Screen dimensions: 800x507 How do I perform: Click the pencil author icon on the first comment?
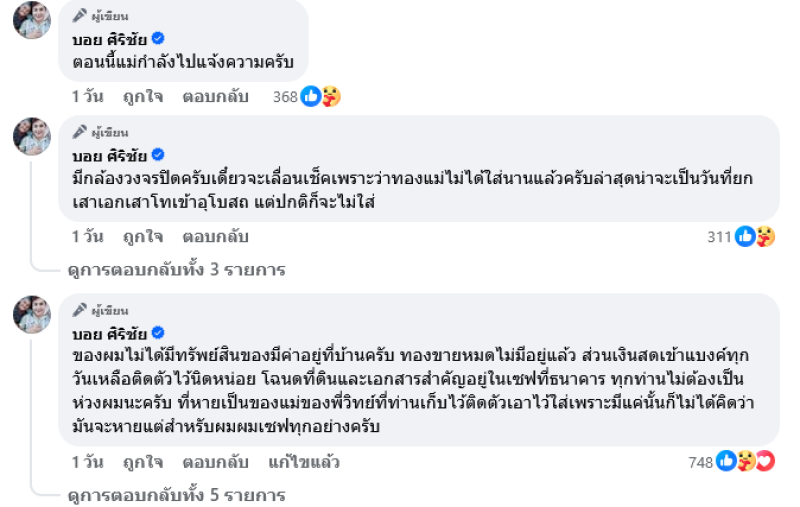pos(79,17)
